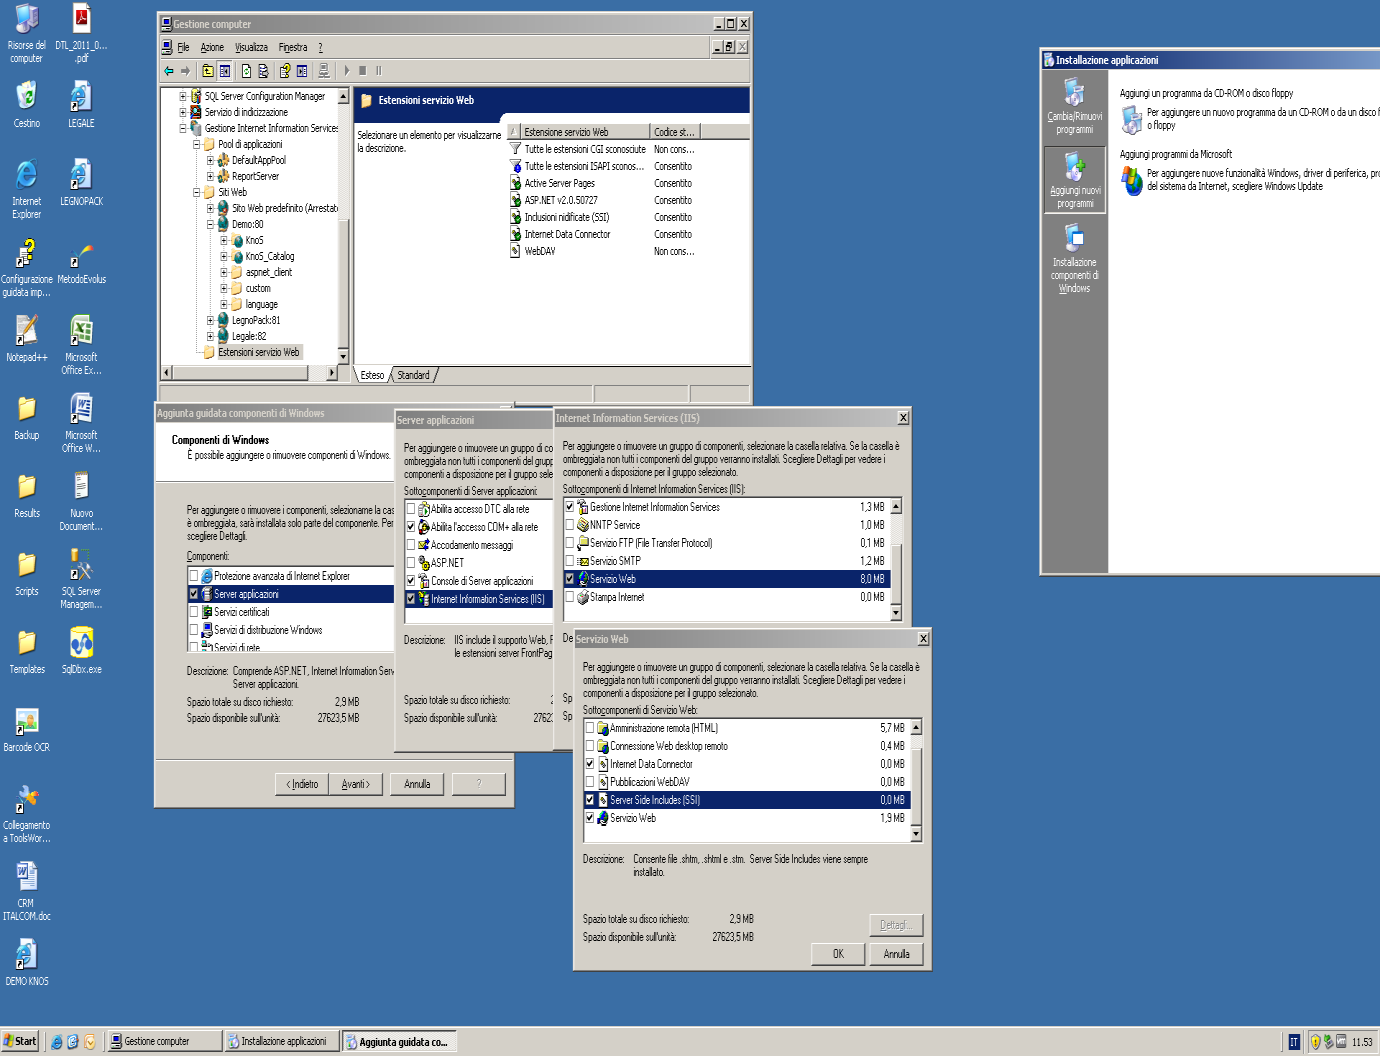
Task: Open the SqlDbx.exe desktop icon
Action: 81,651
